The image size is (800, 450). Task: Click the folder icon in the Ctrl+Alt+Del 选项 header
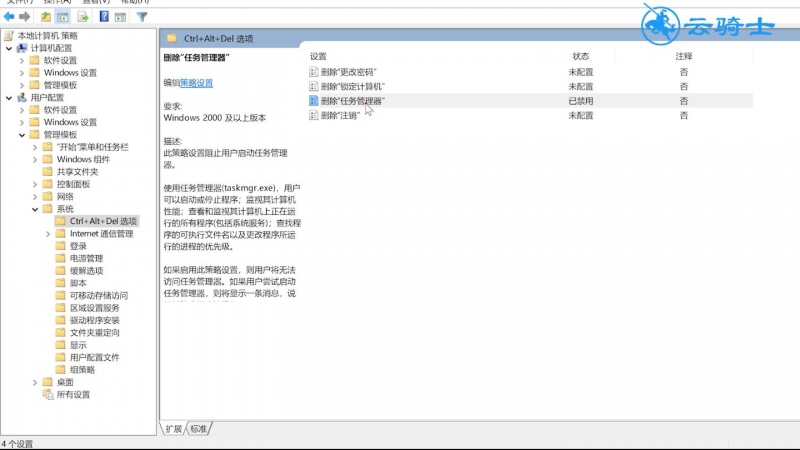click(172, 38)
